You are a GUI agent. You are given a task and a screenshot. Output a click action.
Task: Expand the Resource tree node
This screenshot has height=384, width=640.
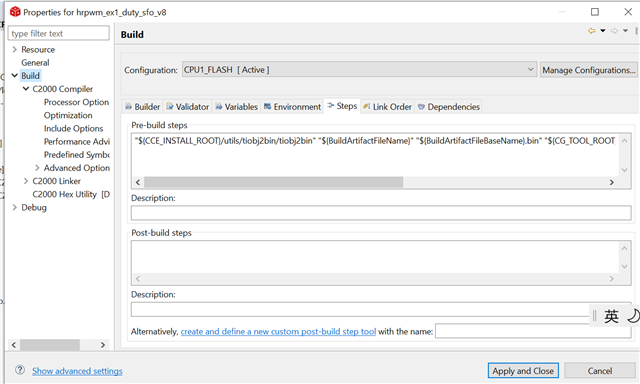point(15,49)
